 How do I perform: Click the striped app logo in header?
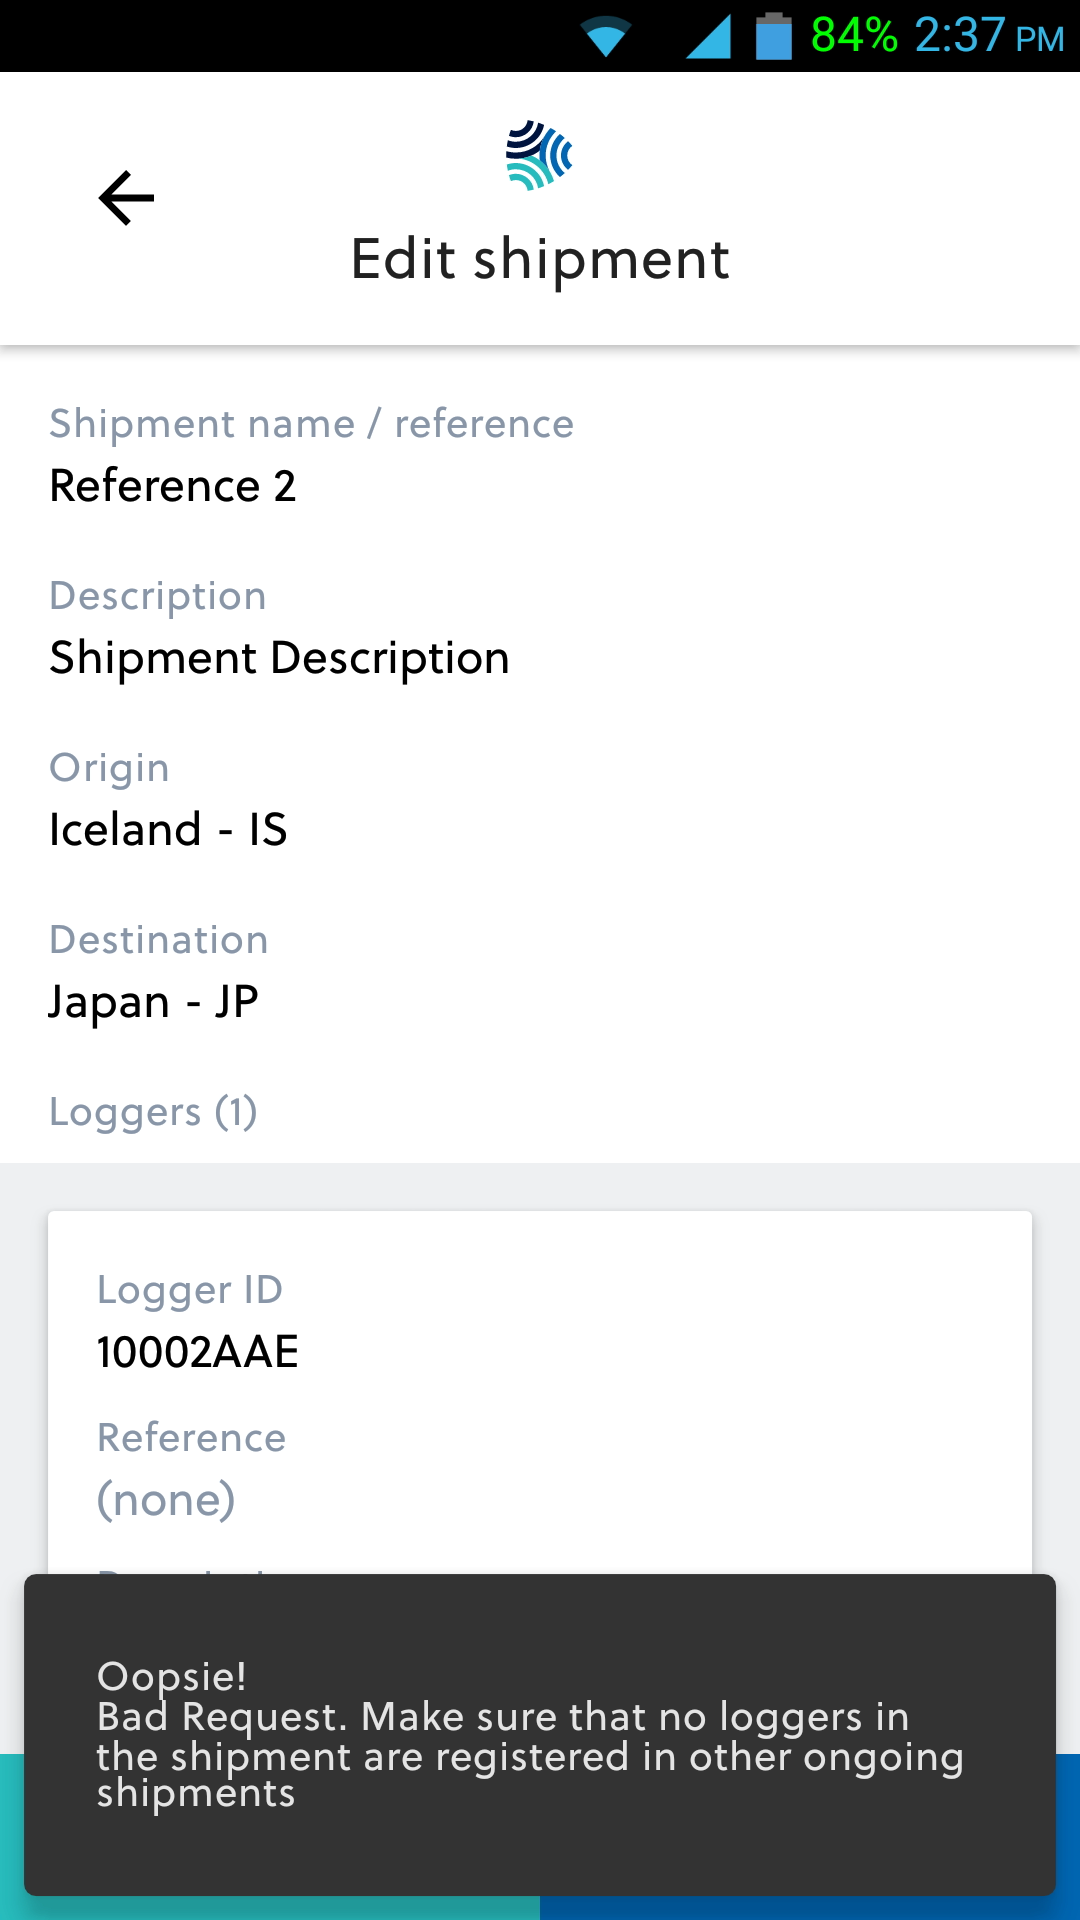tap(539, 155)
